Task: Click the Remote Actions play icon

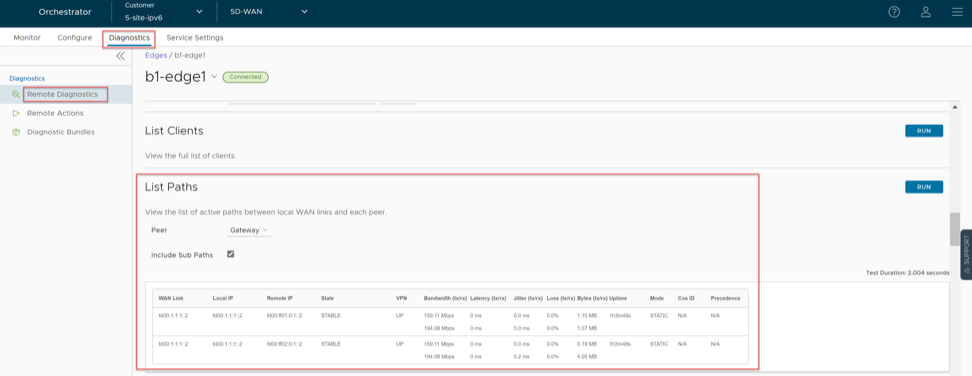Action: click(15, 113)
